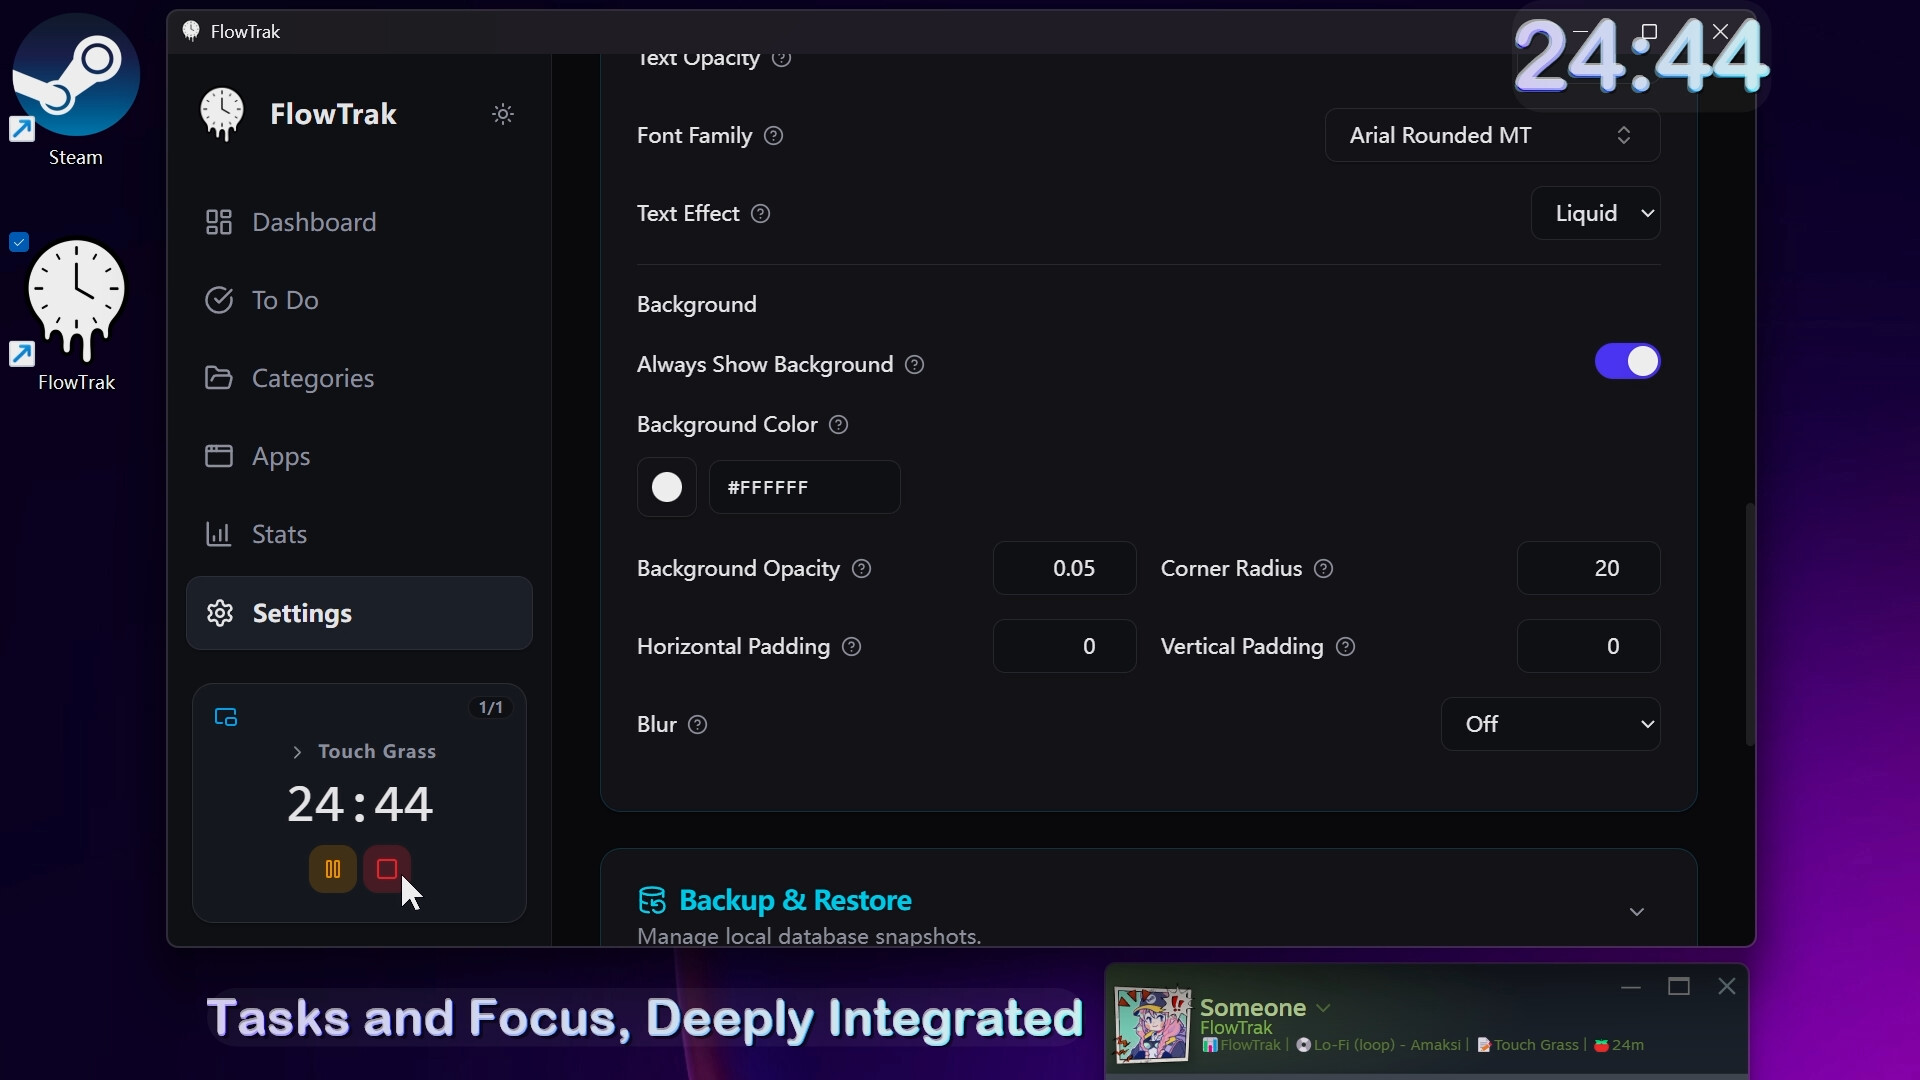Click the Corner Radius value field
The image size is (1920, 1080).
click(1588, 568)
